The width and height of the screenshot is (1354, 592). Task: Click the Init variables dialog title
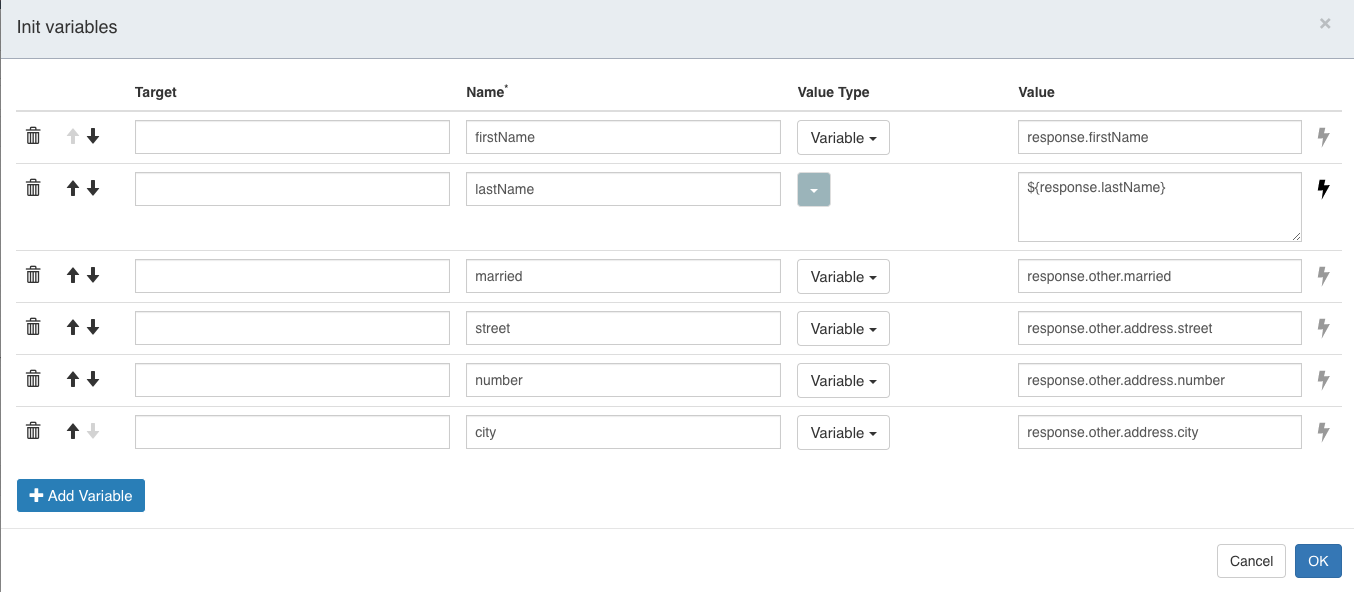tap(65, 27)
